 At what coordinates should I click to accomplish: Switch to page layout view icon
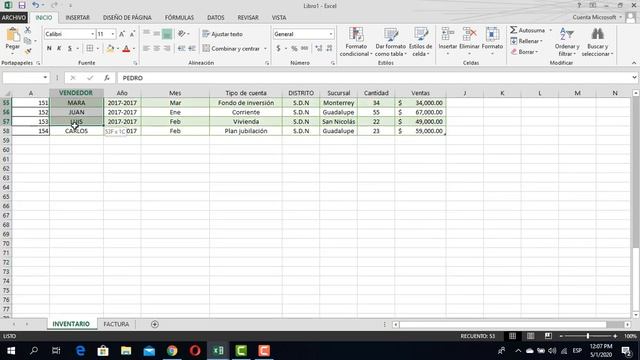(x=530, y=336)
